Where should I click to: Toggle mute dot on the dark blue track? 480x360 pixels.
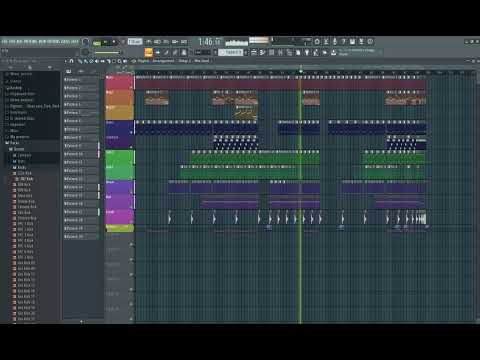click(x=132, y=132)
